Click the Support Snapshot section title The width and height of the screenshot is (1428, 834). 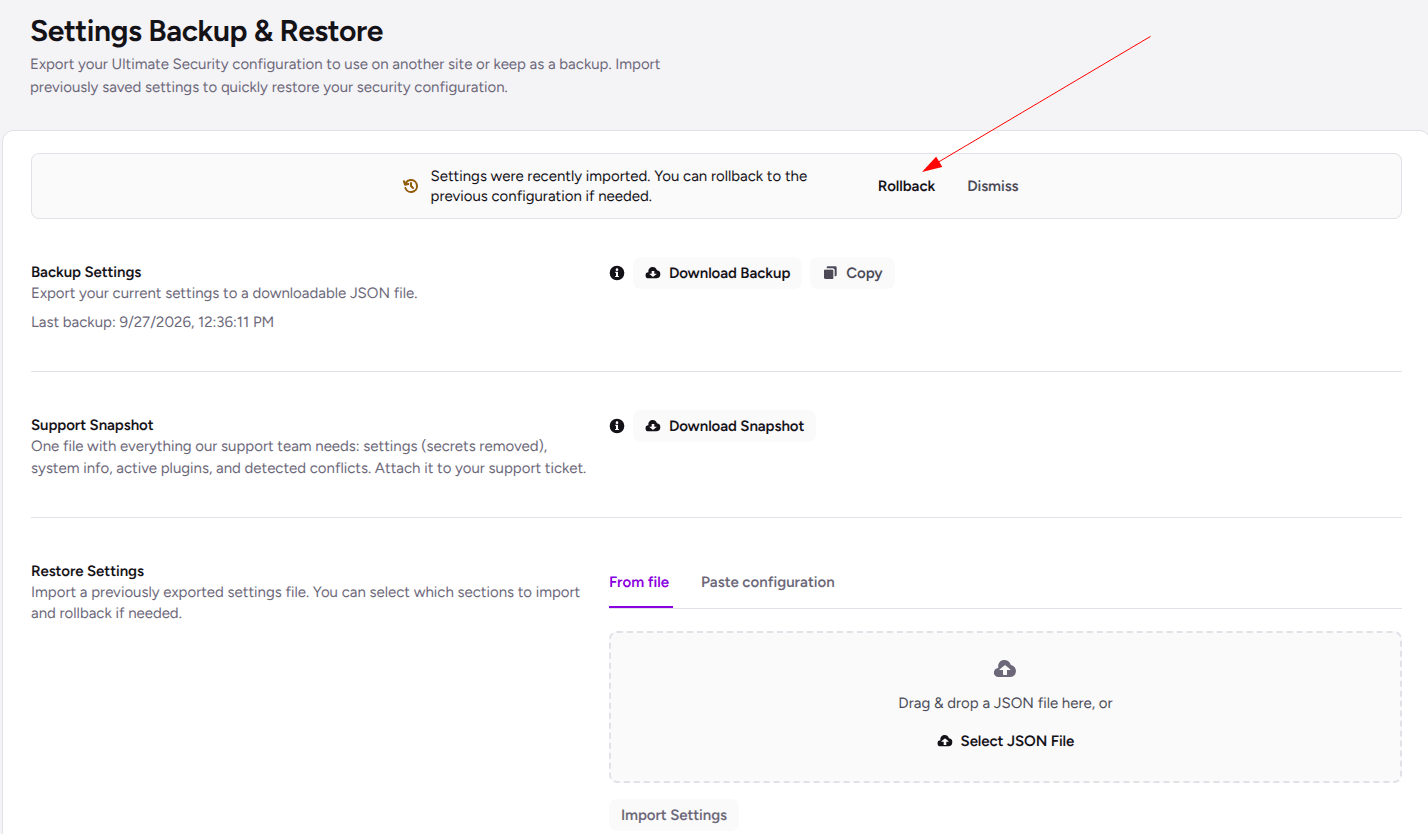[92, 425]
